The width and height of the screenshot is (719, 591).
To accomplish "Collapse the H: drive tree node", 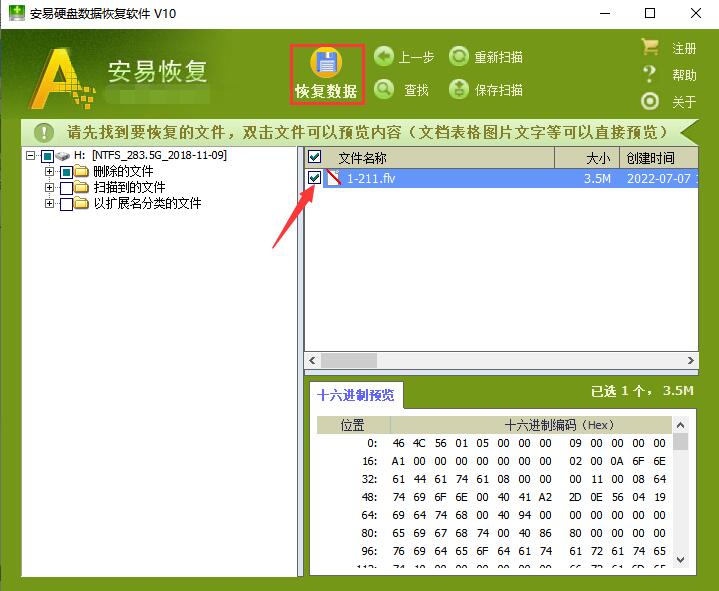I will tap(31, 156).
